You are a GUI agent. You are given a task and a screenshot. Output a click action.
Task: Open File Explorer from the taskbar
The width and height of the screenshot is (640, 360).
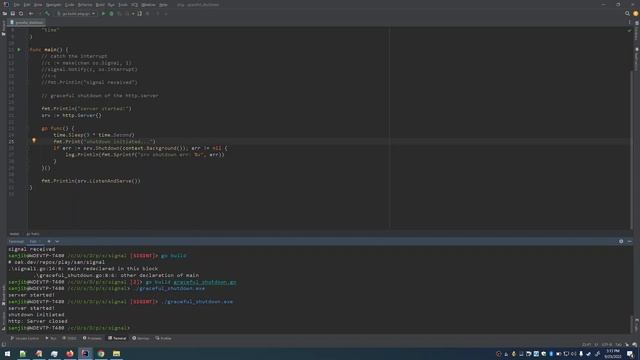[116, 353]
